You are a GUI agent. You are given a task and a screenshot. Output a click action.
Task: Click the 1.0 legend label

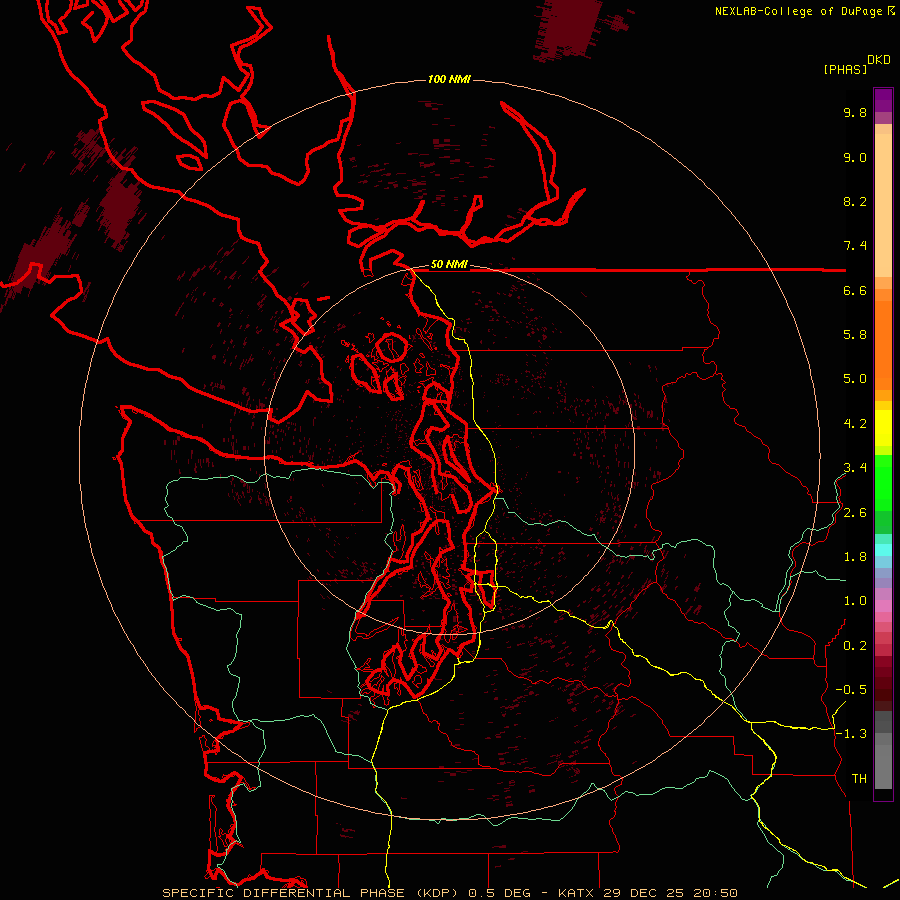tap(855, 601)
